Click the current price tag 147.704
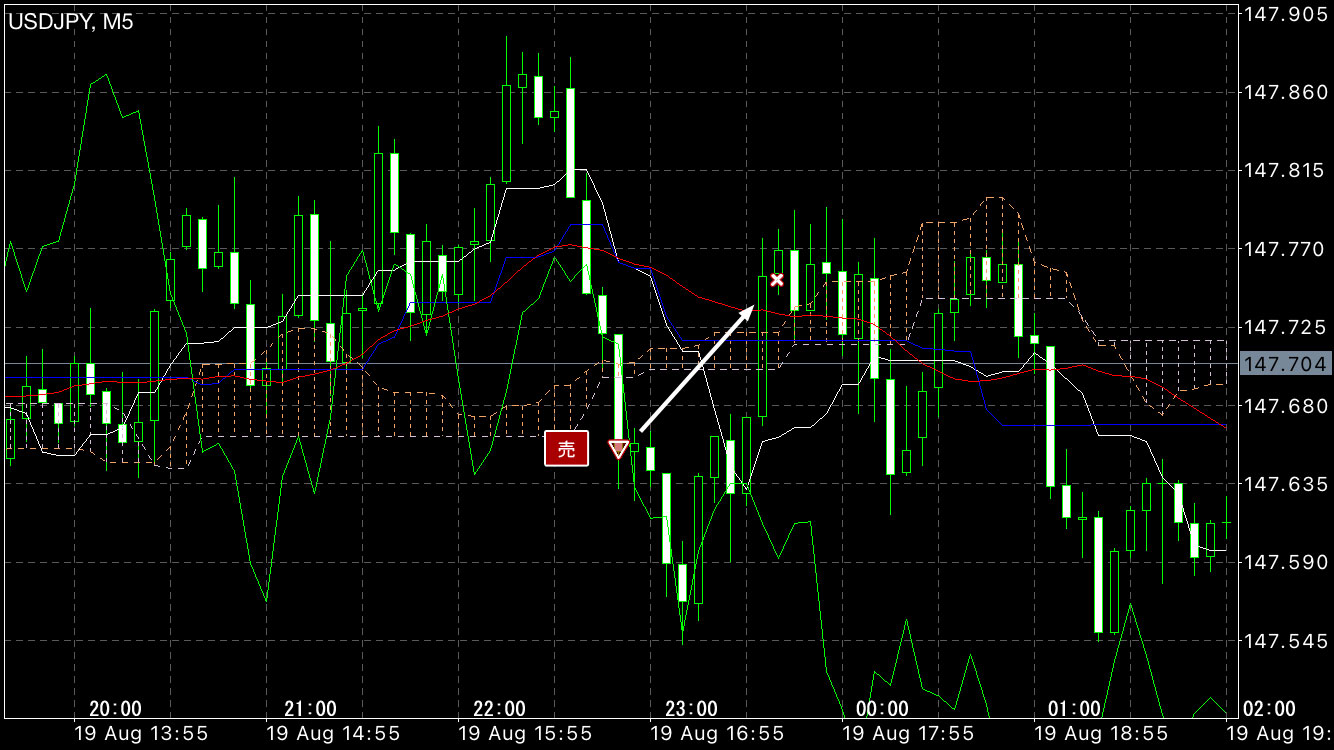This screenshot has height=750, width=1334. tap(1285, 364)
